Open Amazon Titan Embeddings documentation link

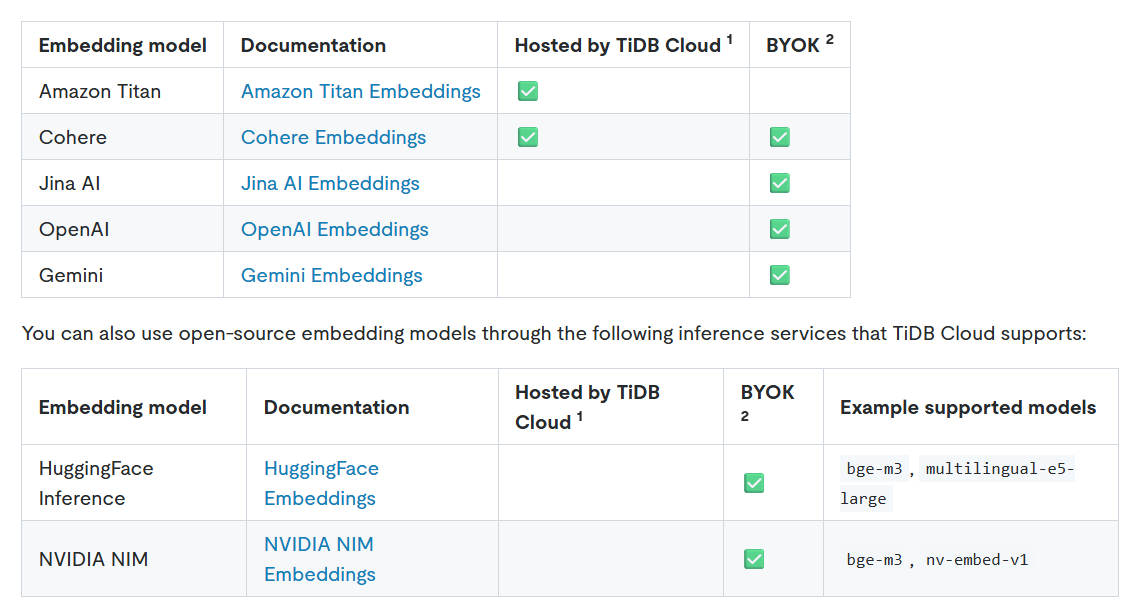(x=360, y=91)
